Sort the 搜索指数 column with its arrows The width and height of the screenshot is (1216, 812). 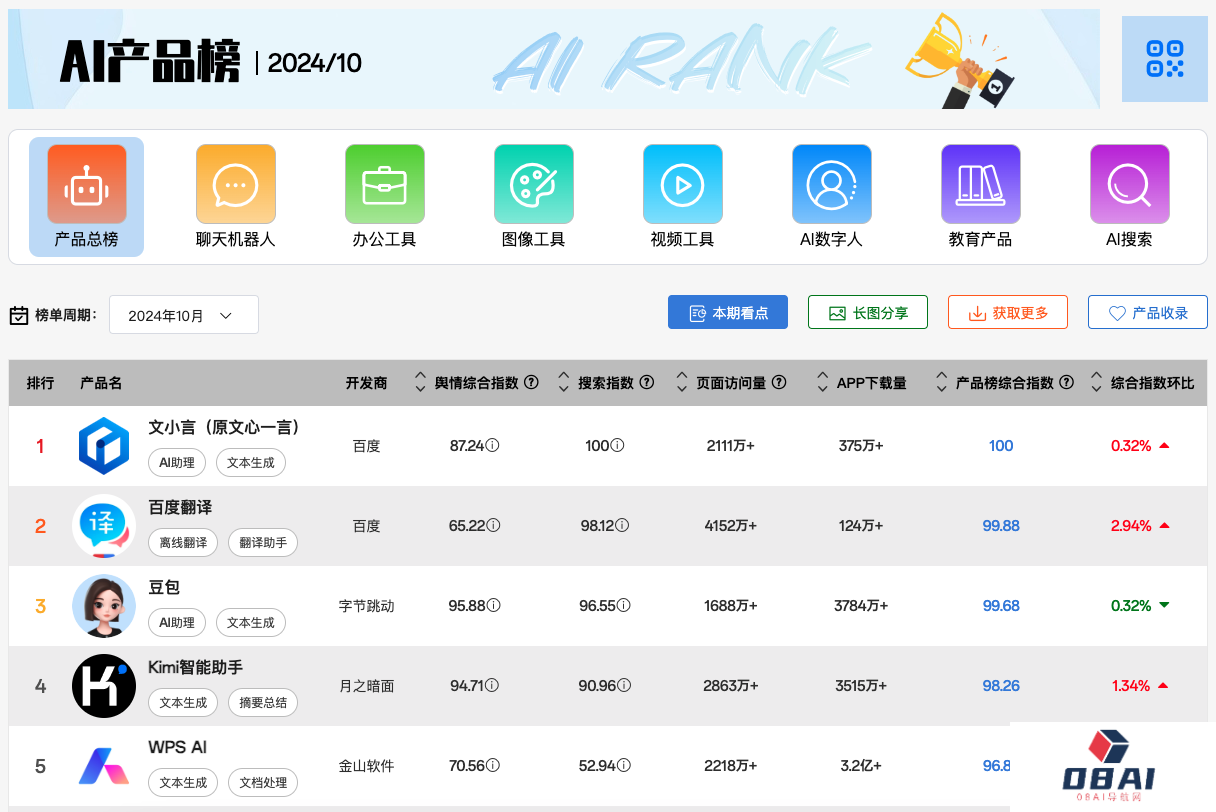pos(563,382)
